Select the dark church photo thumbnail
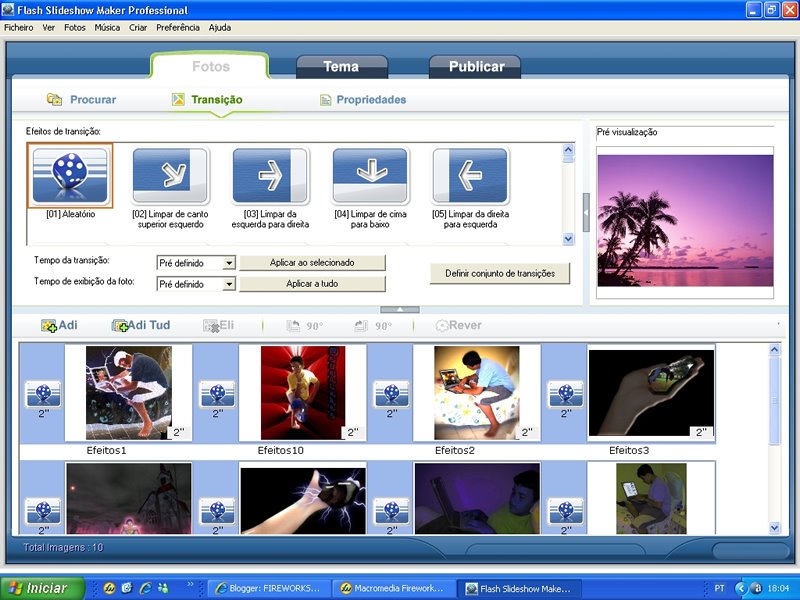This screenshot has height=600, width=800. pyautogui.click(x=129, y=498)
